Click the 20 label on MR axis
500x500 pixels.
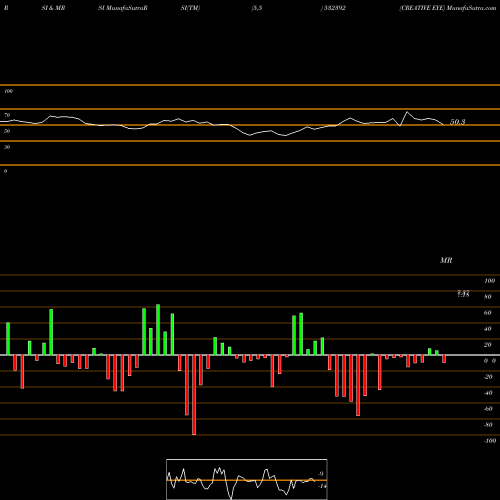488,345
